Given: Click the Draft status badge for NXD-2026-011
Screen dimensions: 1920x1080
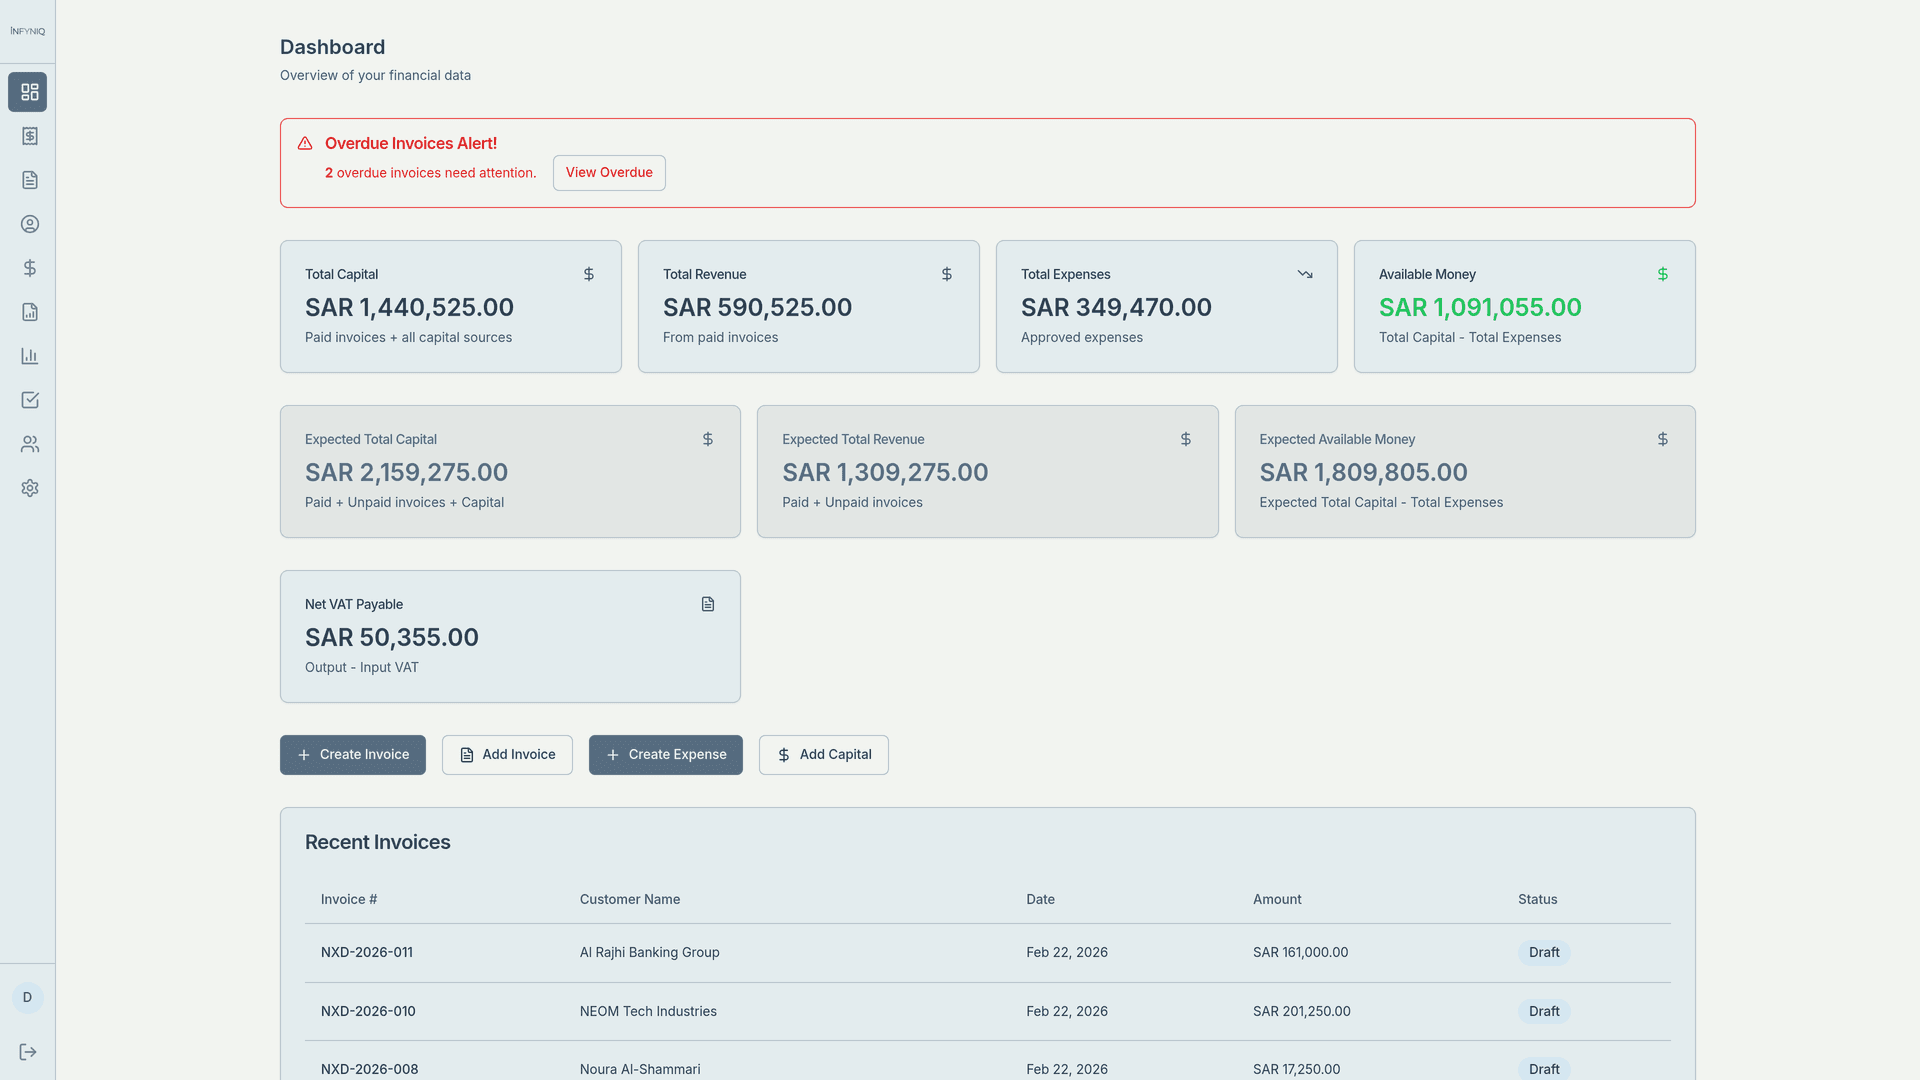Looking at the screenshot, I should [1544, 952].
